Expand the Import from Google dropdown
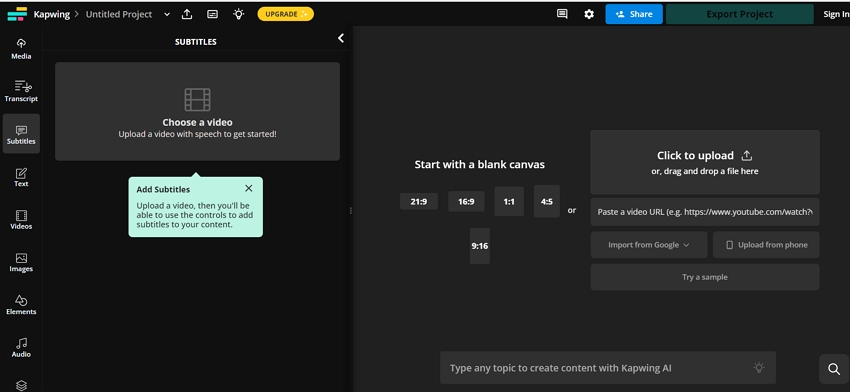The width and height of the screenshot is (850, 392). [x=649, y=245]
